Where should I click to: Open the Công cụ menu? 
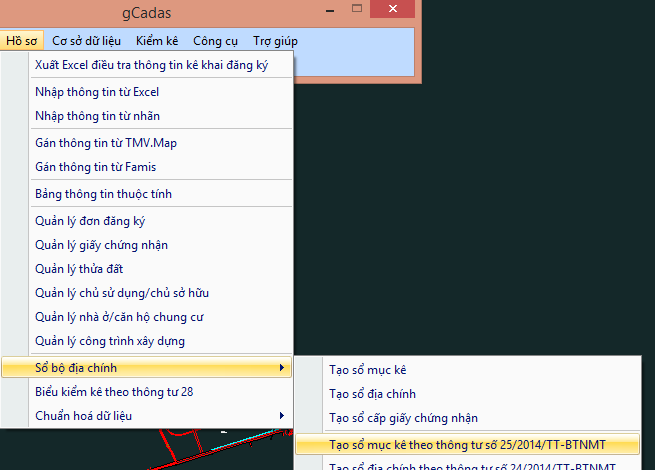(x=215, y=41)
